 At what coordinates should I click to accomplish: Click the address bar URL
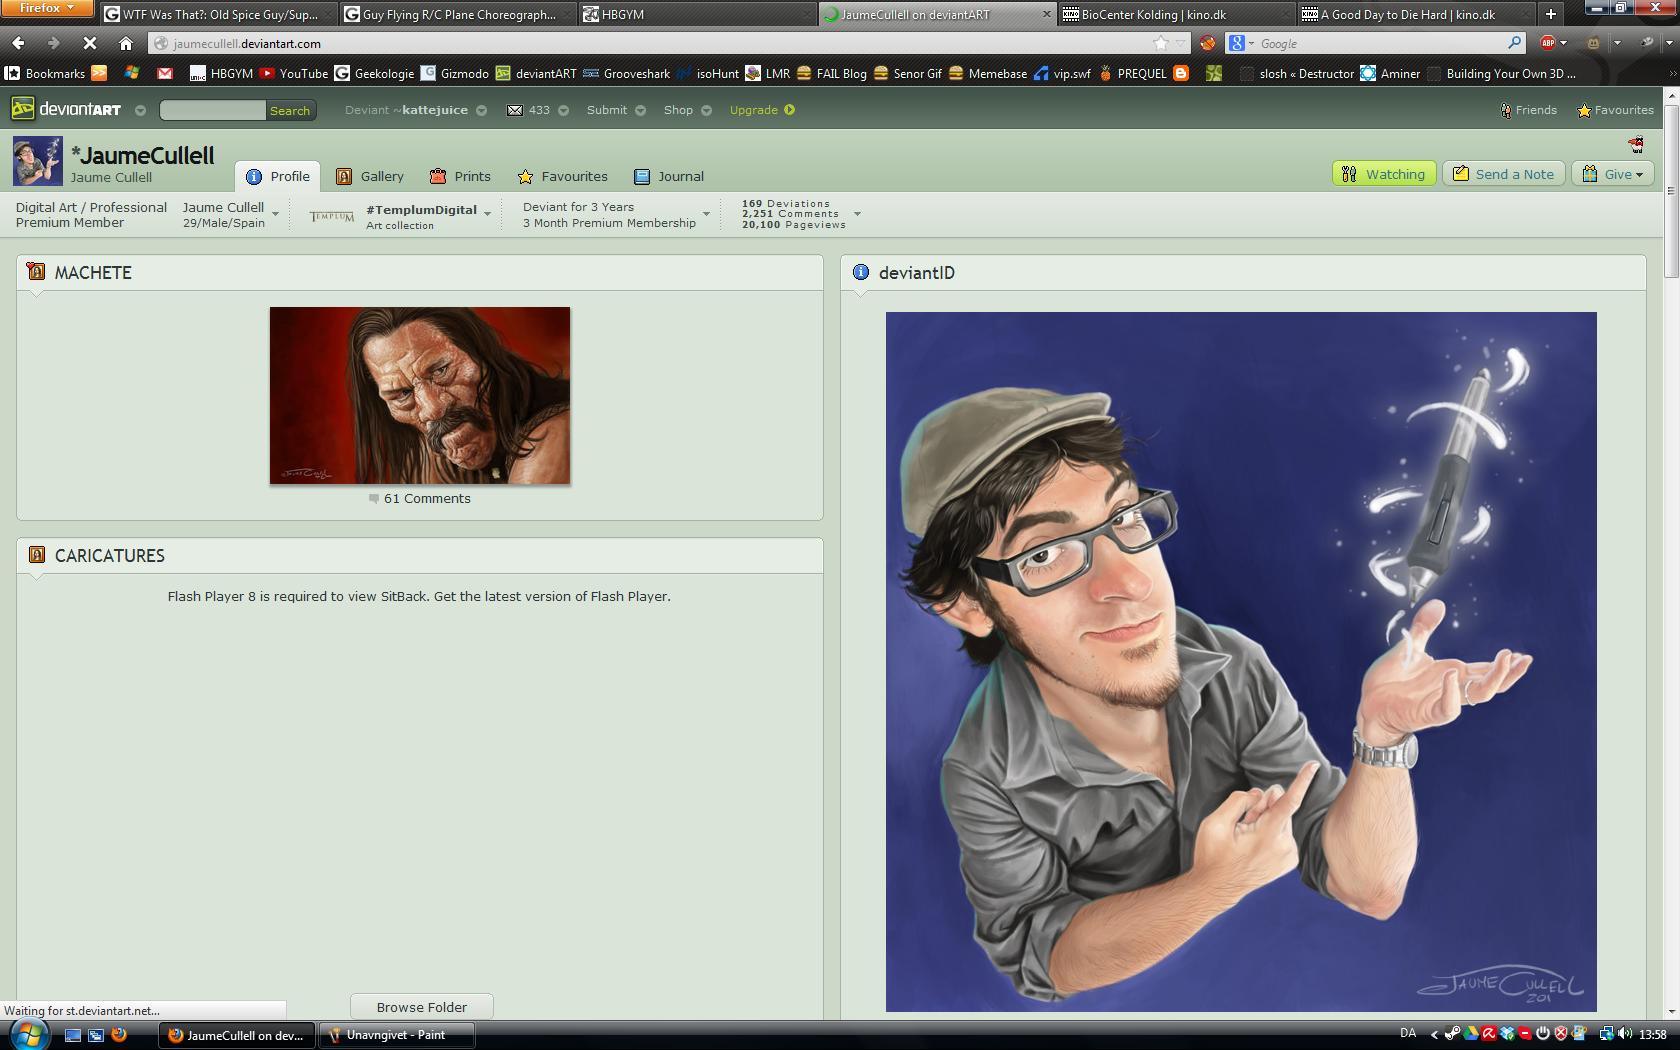(246, 43)
